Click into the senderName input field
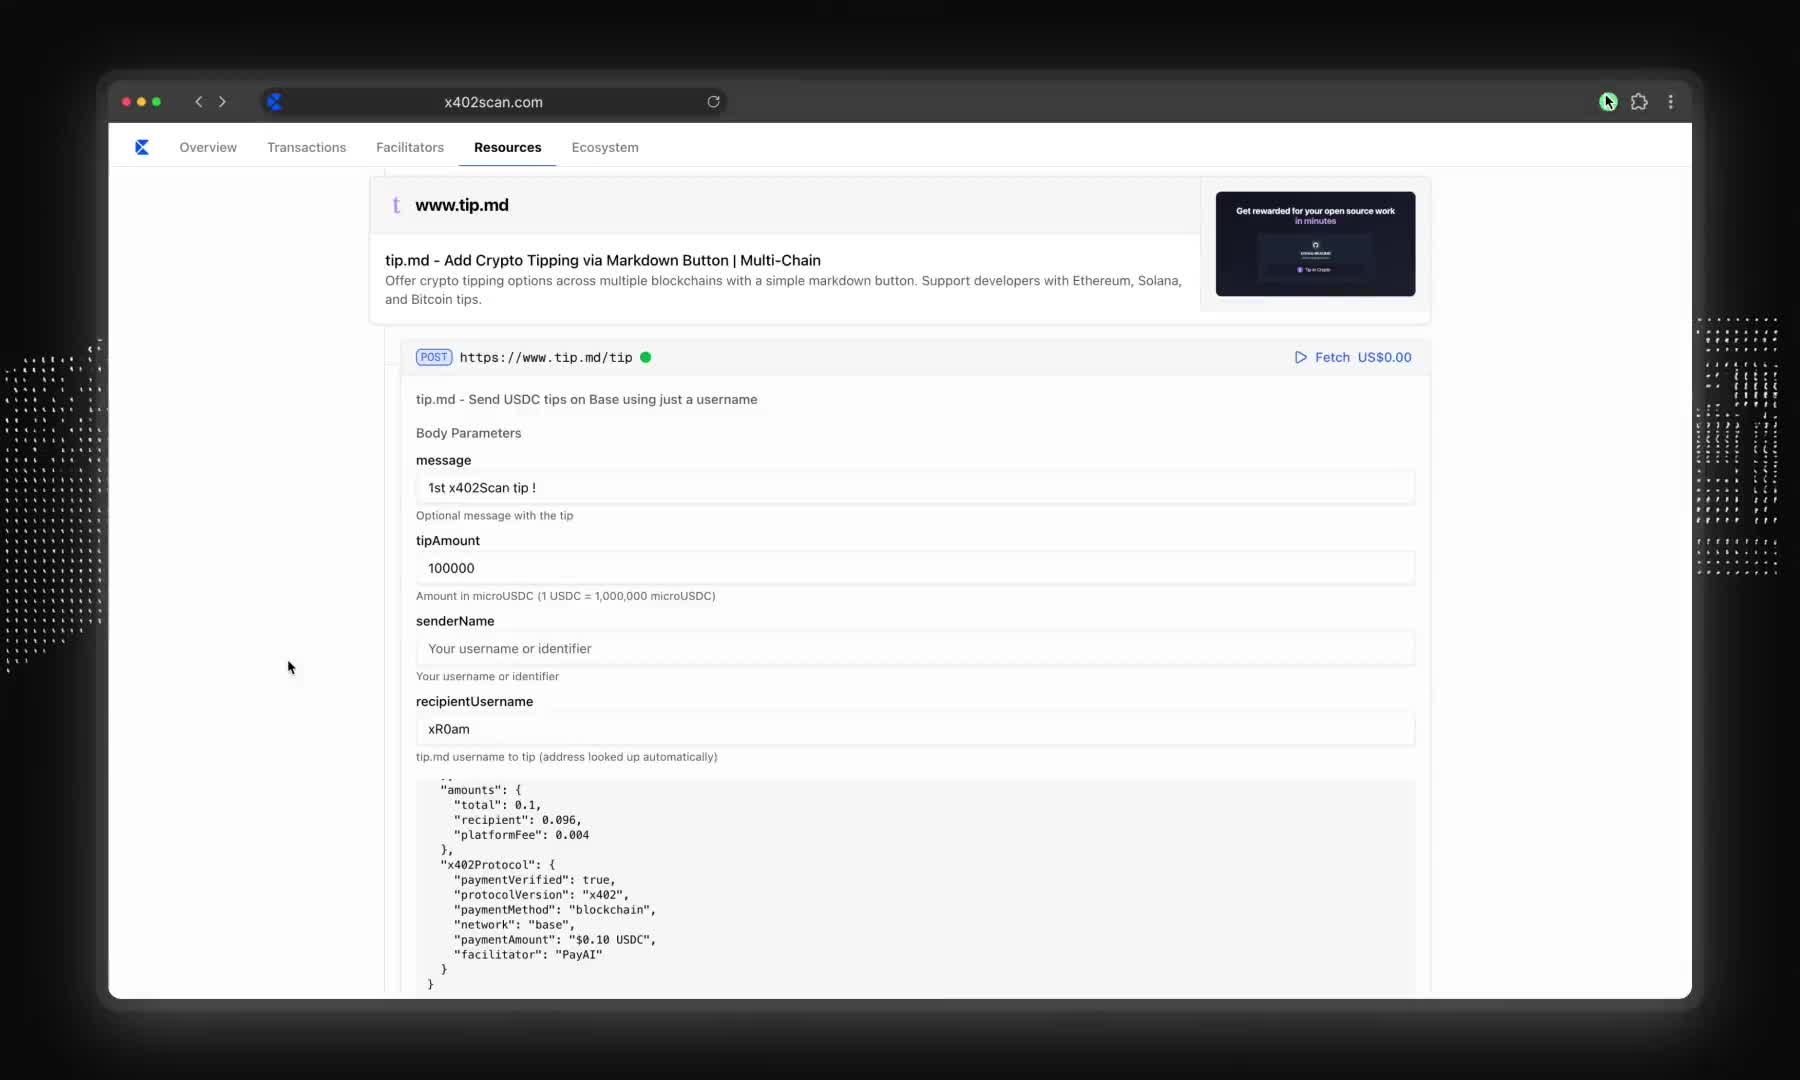The width and height of the screenshot is (1800, 1080). tap(915, 649)
